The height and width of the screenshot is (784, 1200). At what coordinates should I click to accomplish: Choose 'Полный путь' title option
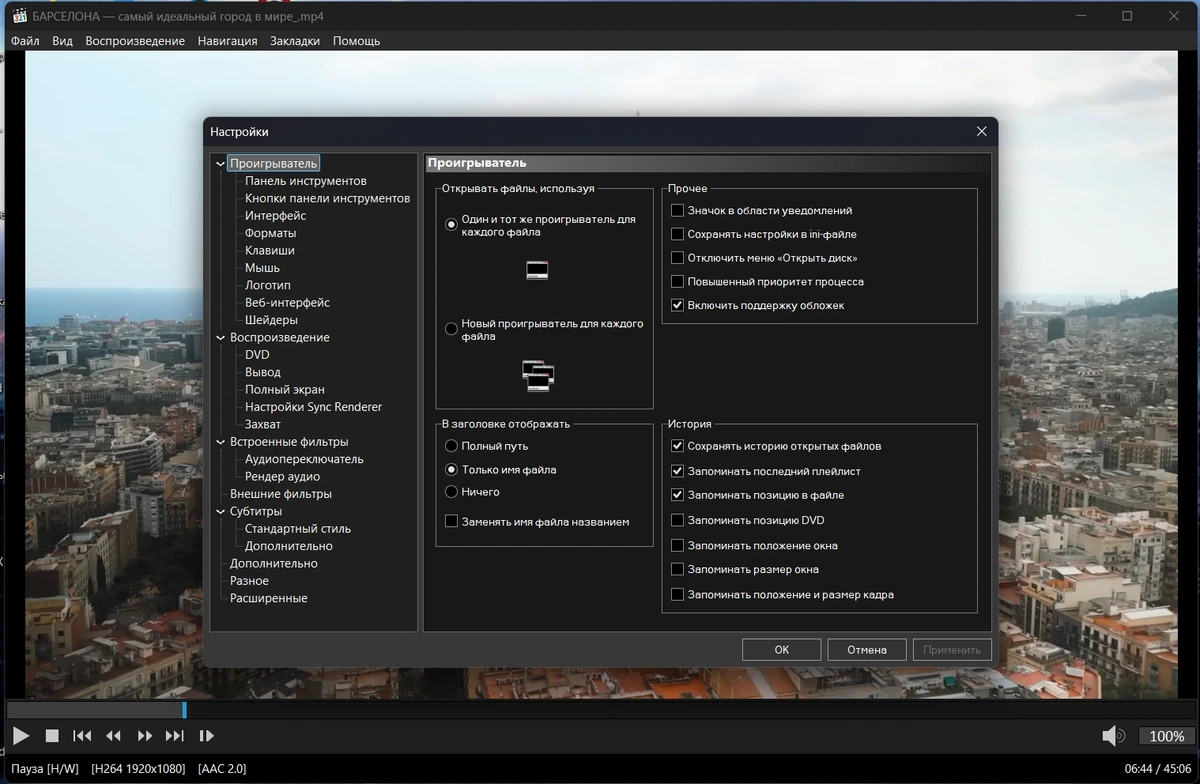click(x=452, y=446)
